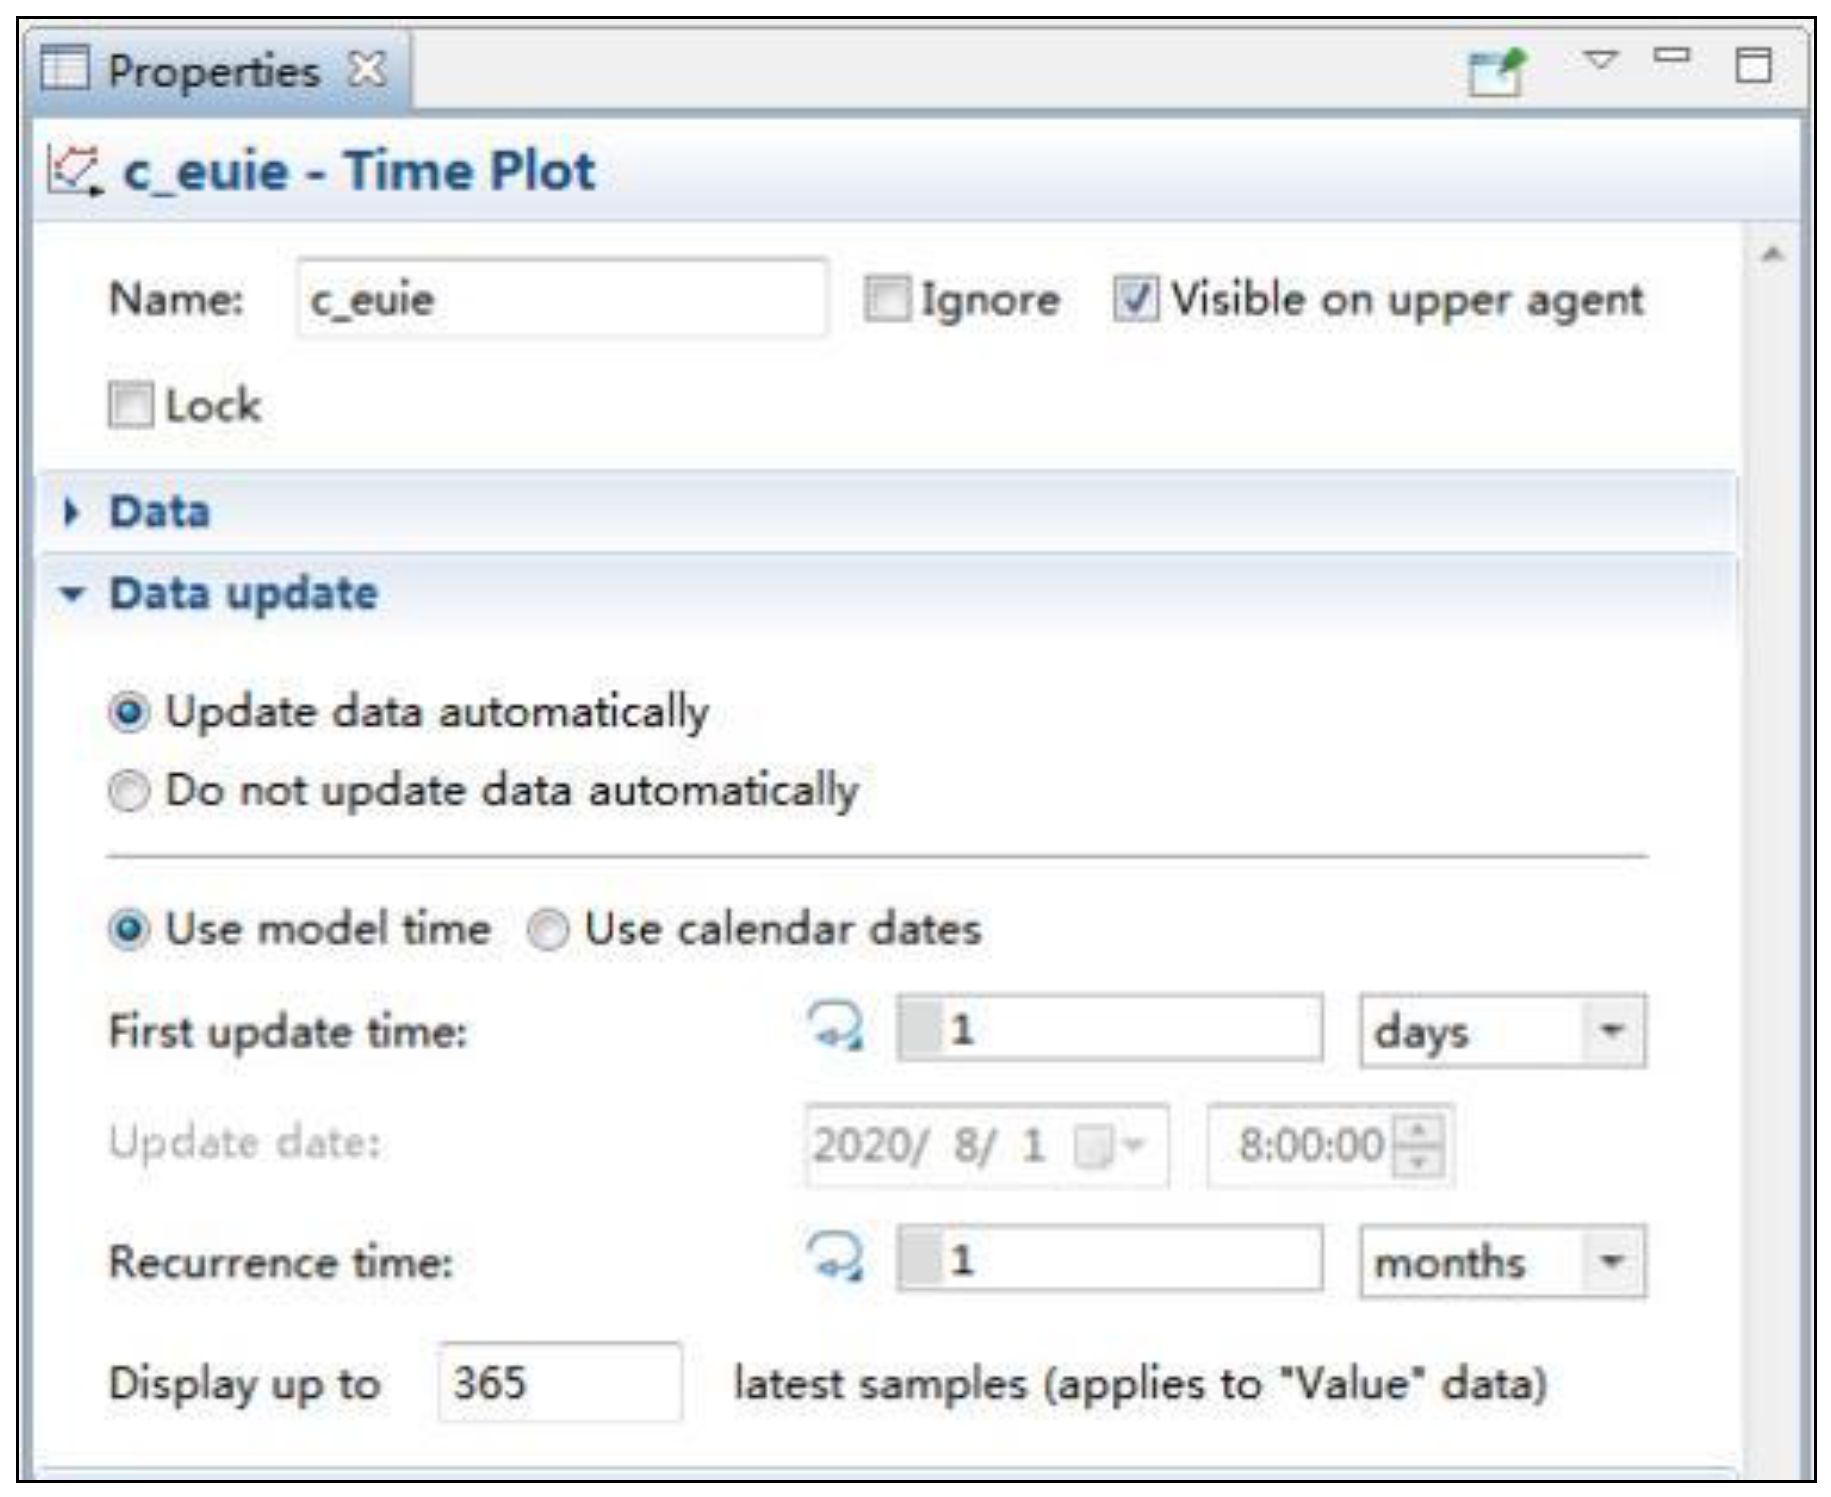
Task: Click the Display up to 365 field
Action: point(558,1383)
